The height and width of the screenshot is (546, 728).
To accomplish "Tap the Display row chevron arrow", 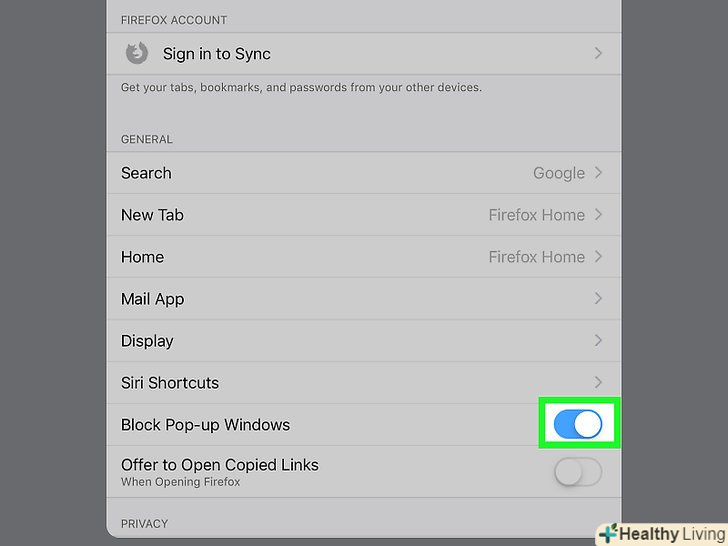I will pos(598,340).
